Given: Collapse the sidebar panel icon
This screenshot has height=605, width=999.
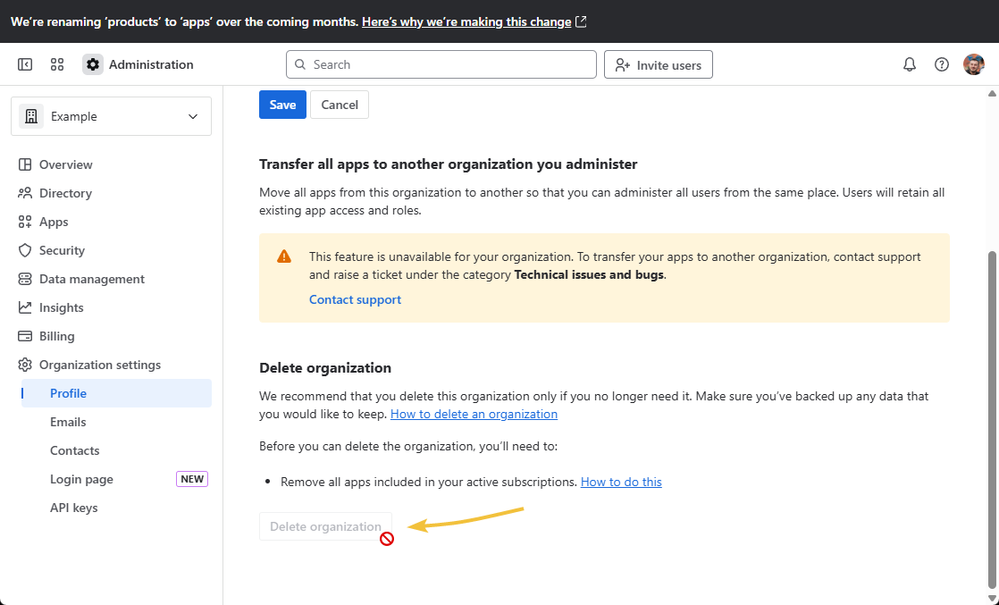Looking at the screenshot, I should [x=25, y=65].
